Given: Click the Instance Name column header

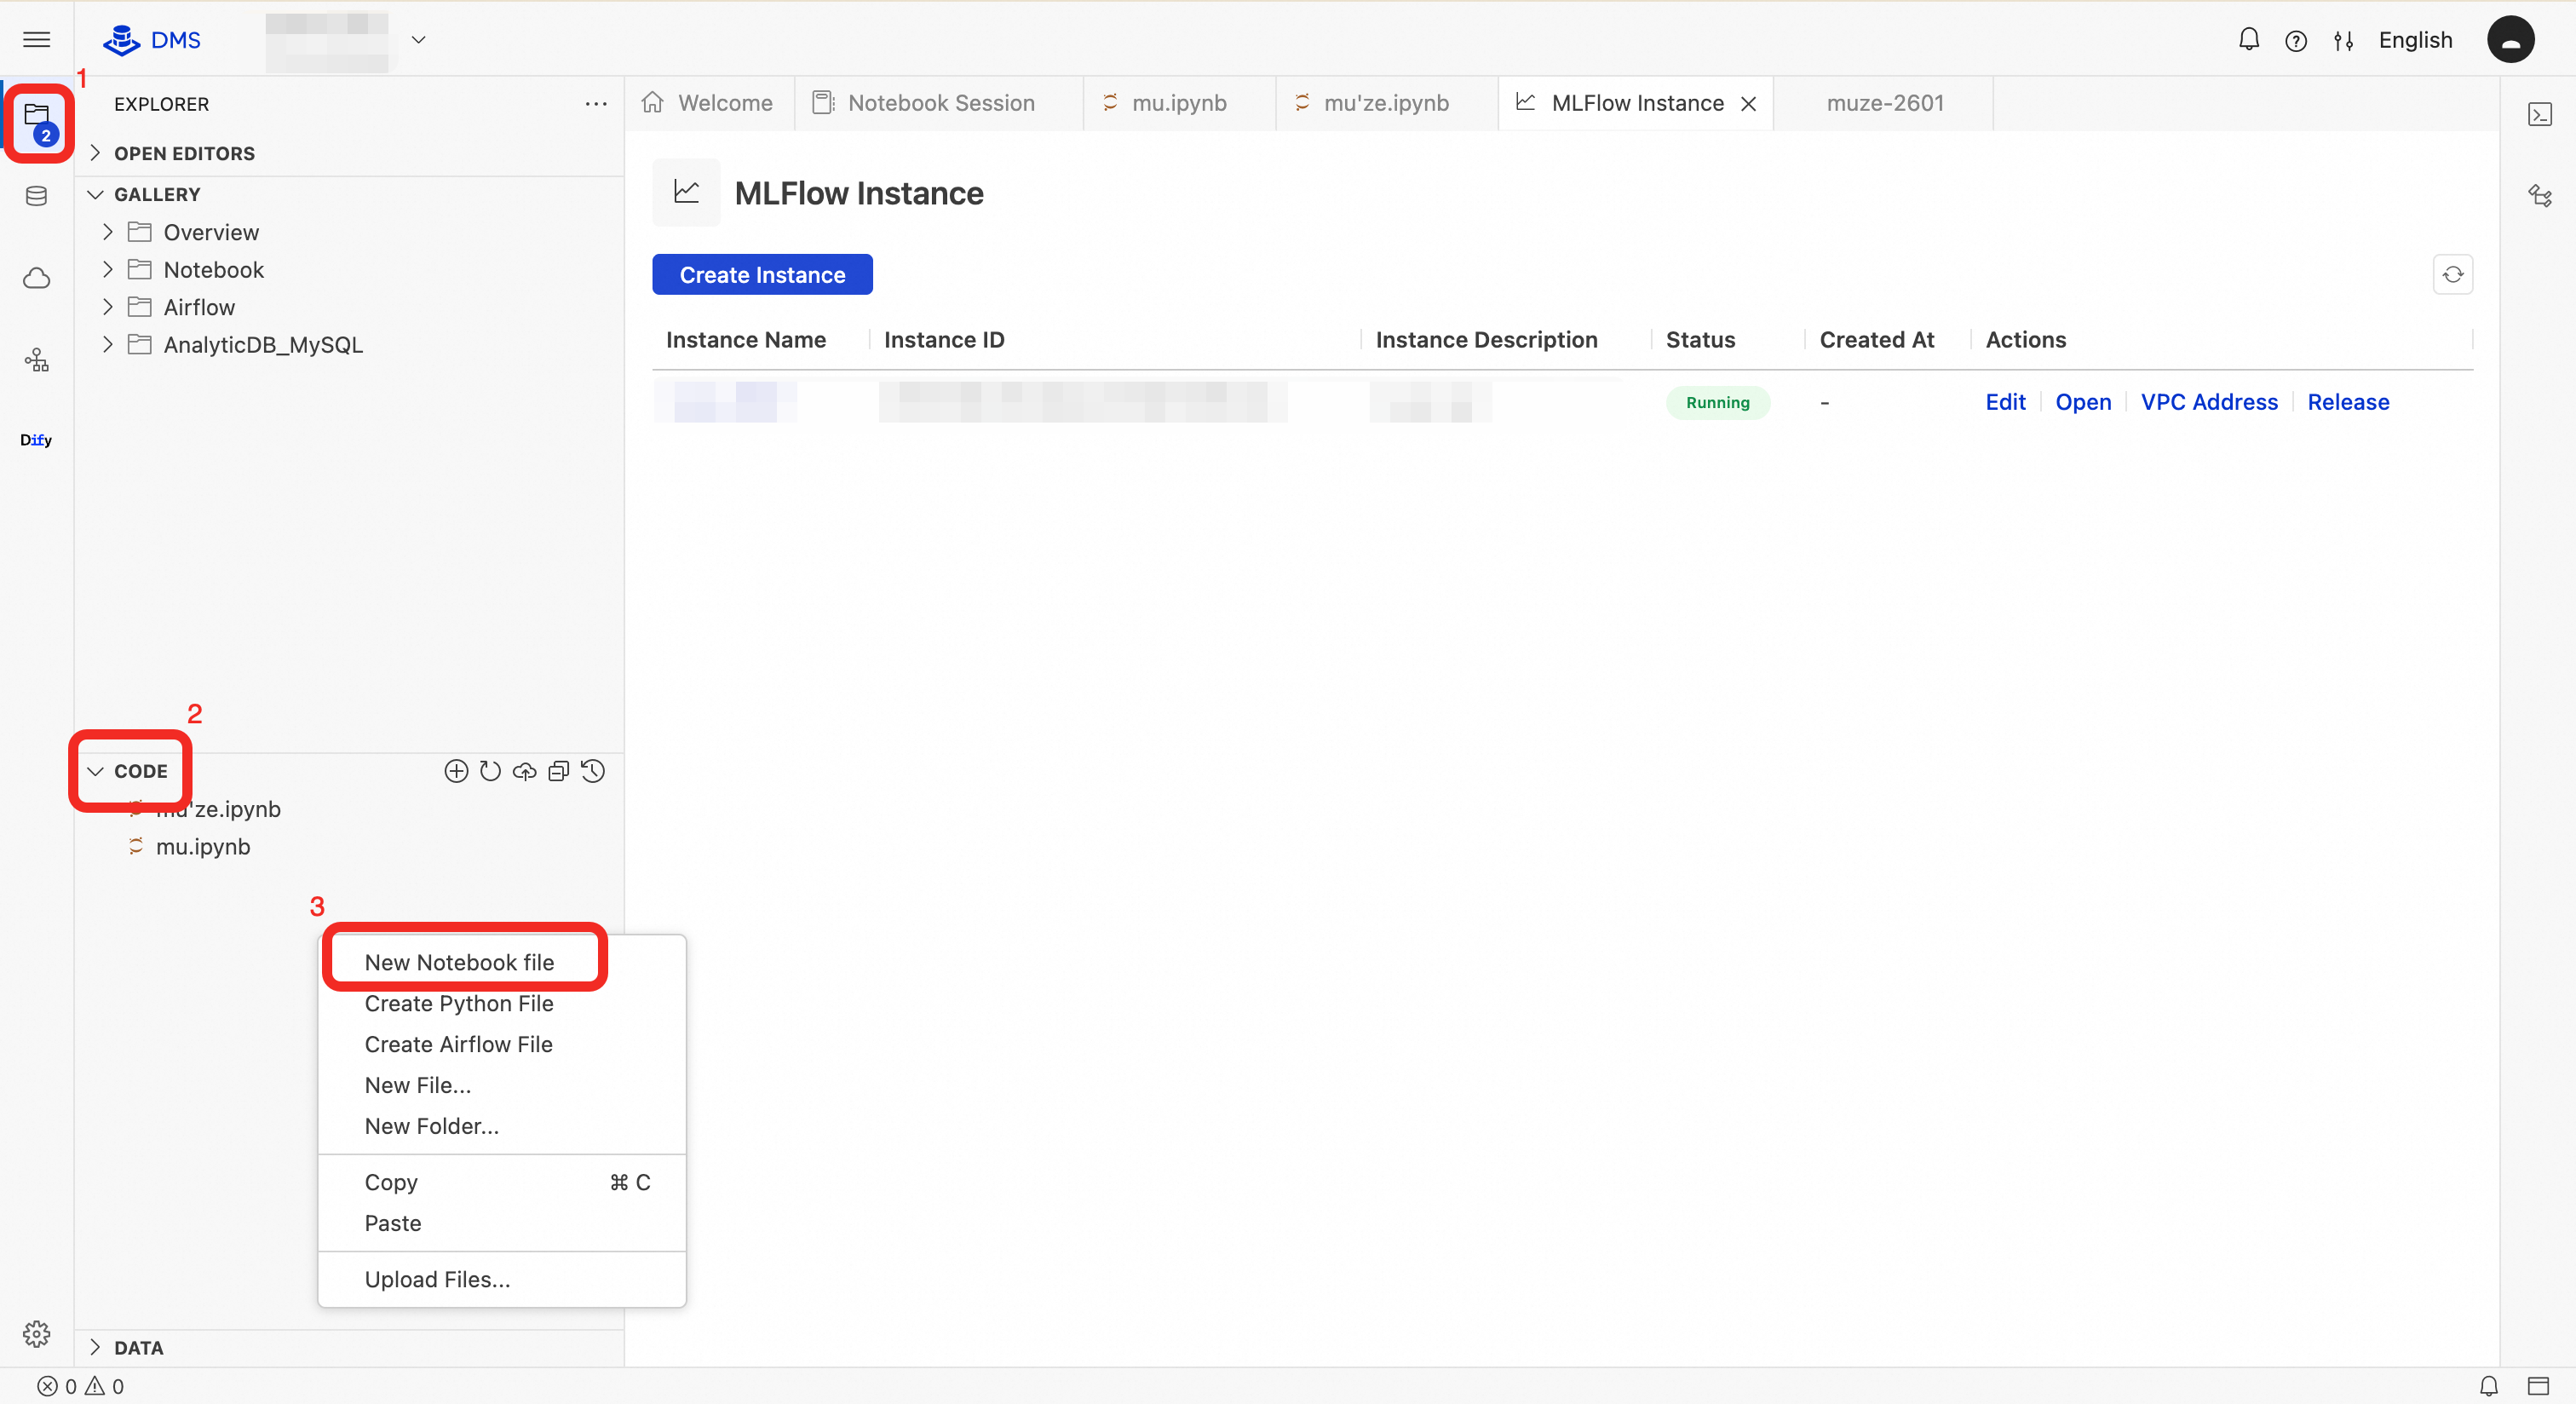Looking at the screenshot, I should click(x=746, y=340).
